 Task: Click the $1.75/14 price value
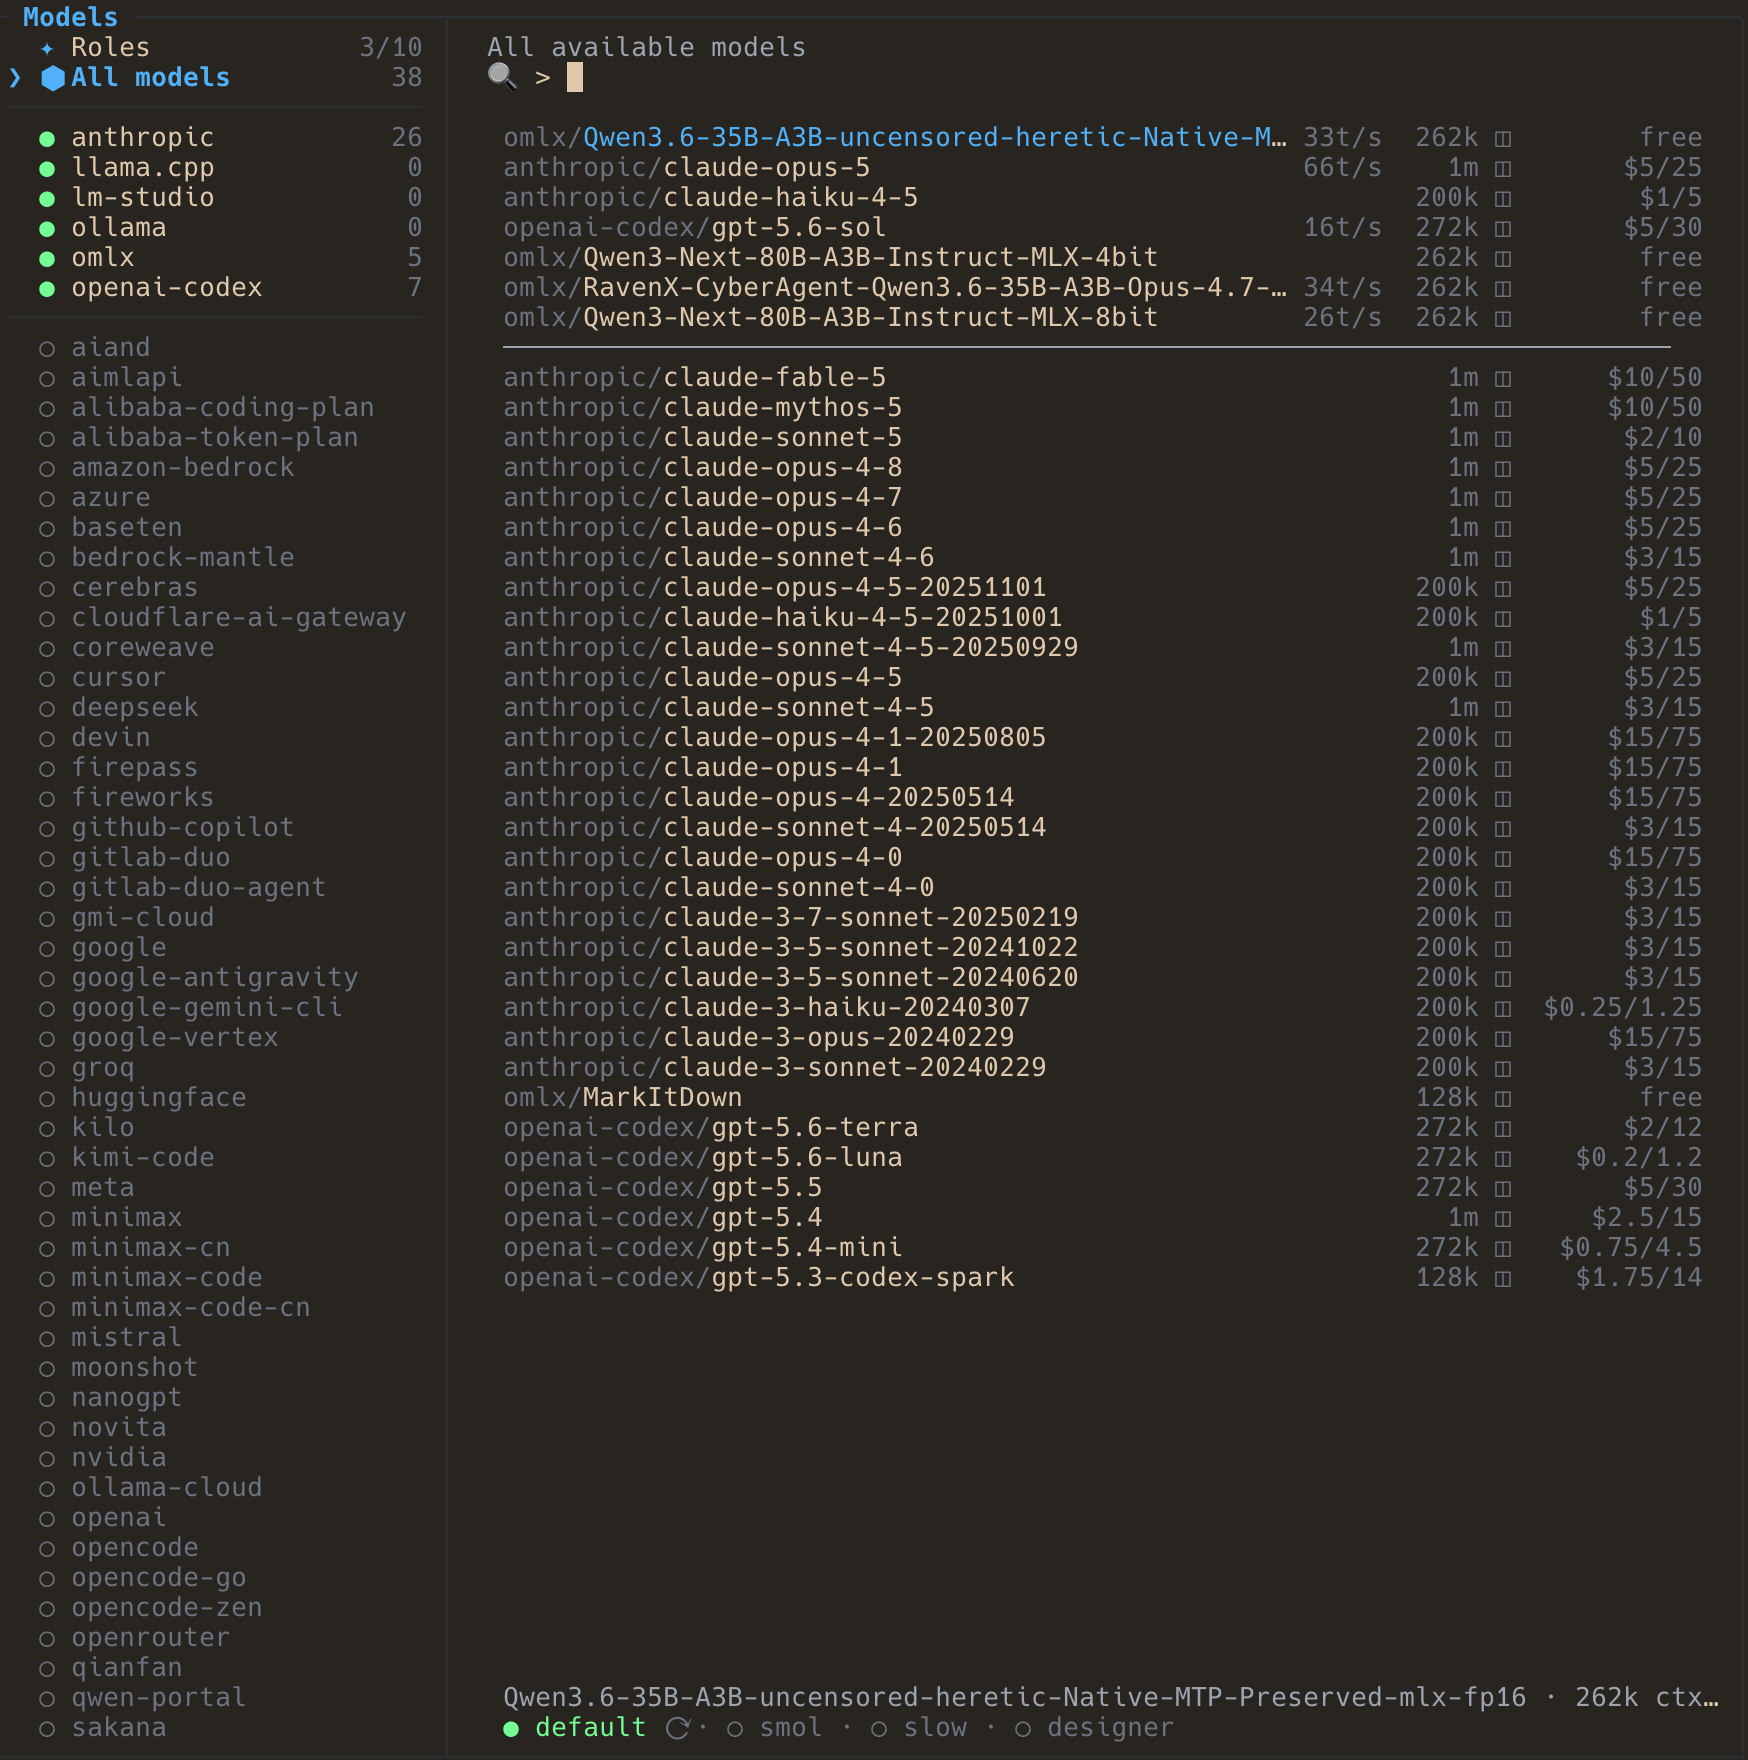point(1638,1277)
